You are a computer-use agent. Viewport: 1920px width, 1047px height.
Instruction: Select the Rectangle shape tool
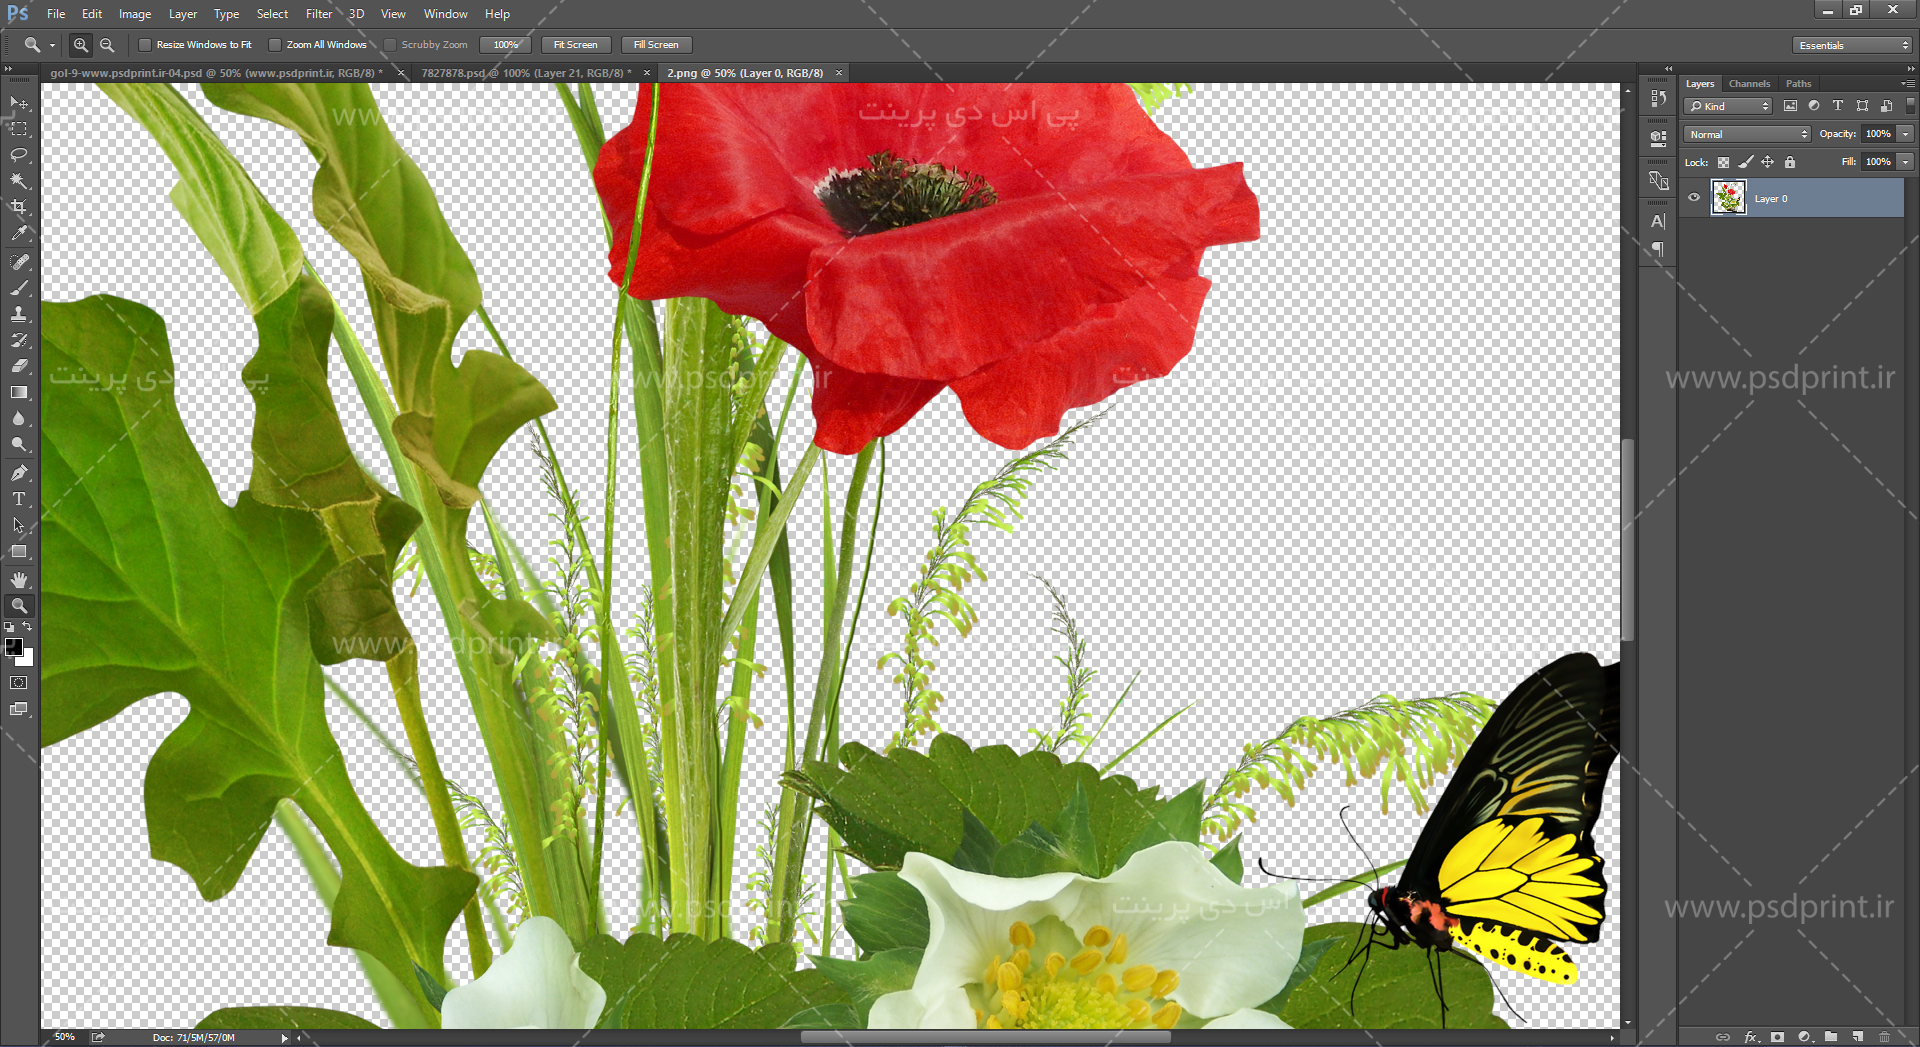(x=19, y=551)
